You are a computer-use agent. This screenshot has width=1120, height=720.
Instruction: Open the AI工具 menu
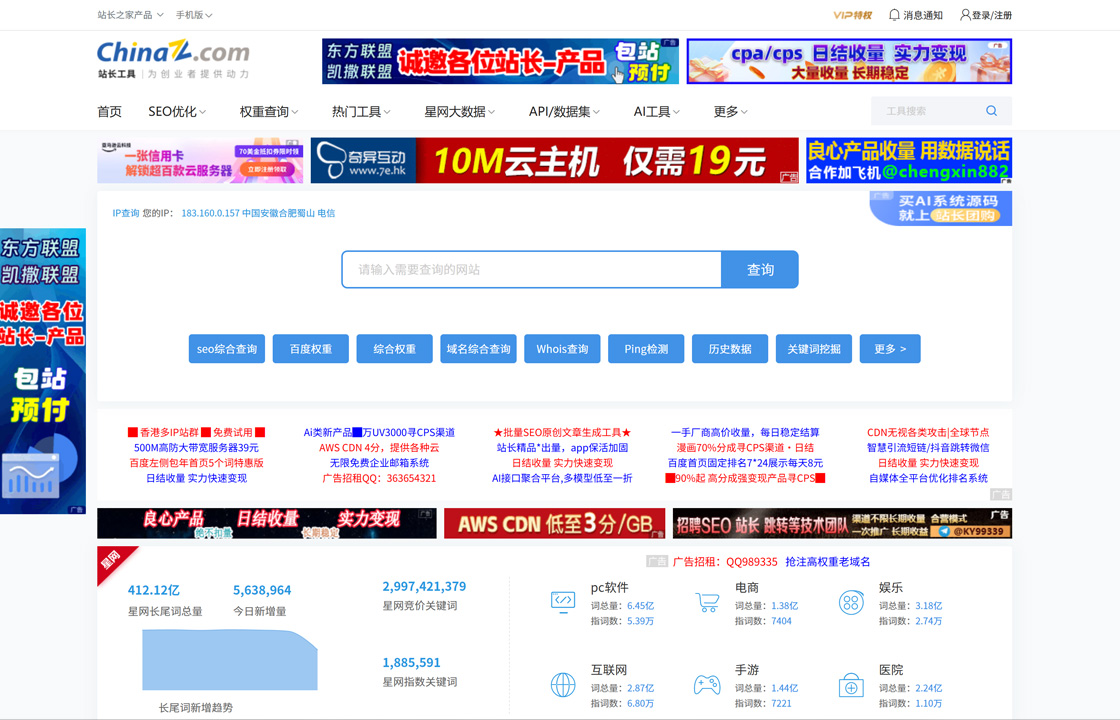click(656, 111)
